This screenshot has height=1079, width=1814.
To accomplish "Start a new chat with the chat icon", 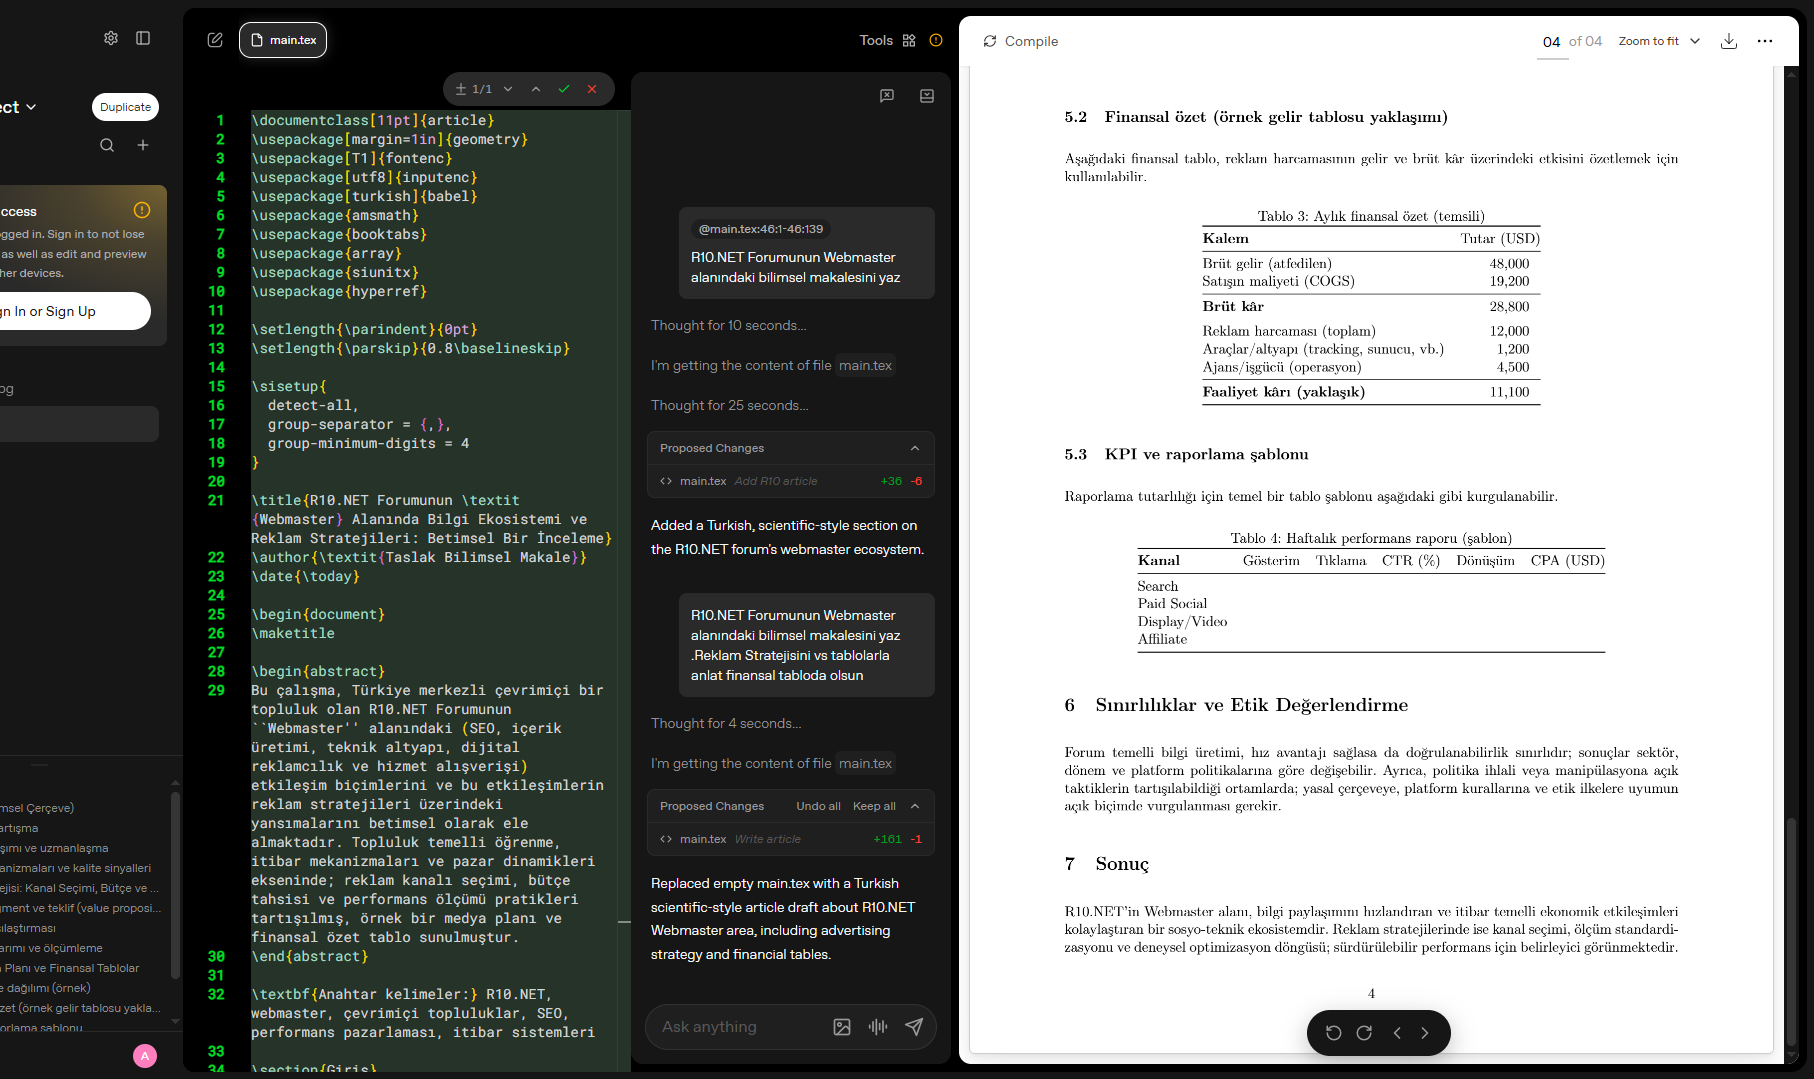I will click(887, 96).
